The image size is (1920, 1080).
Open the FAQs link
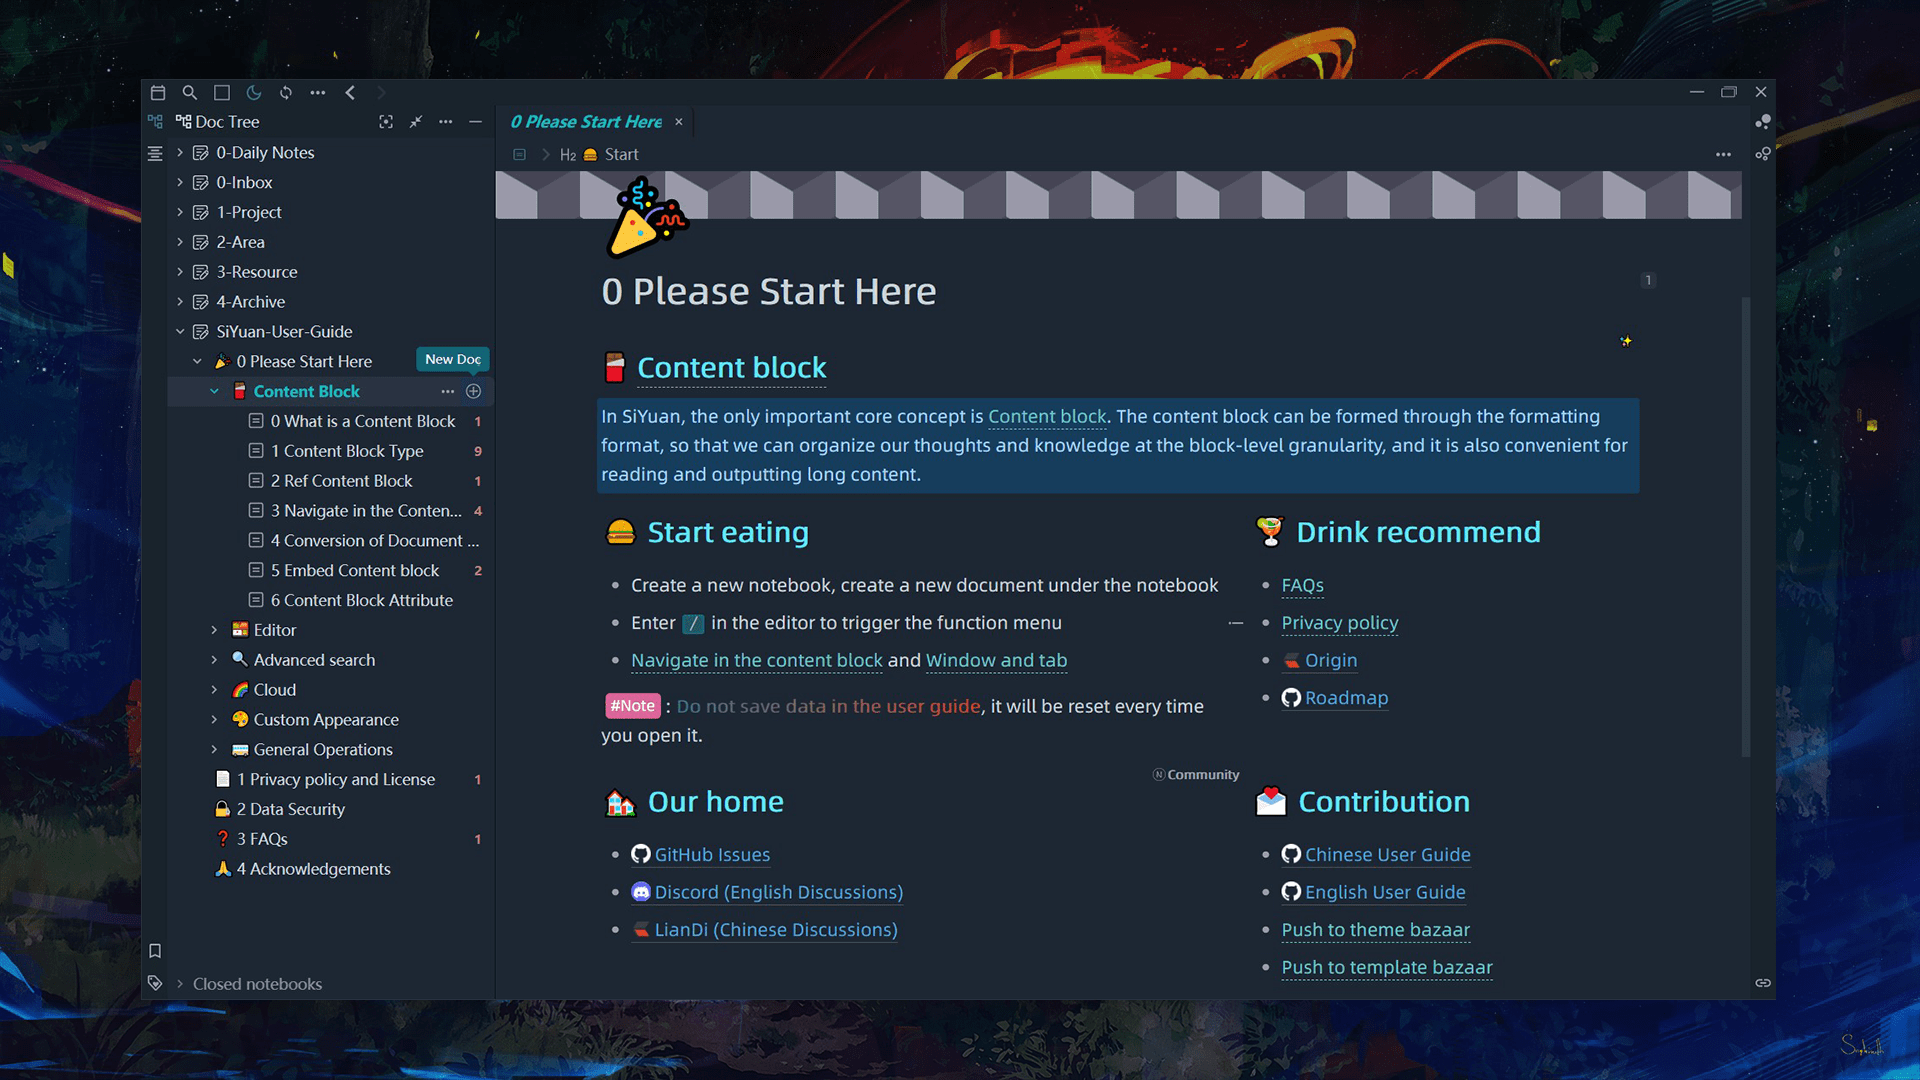click(1302, 585)
